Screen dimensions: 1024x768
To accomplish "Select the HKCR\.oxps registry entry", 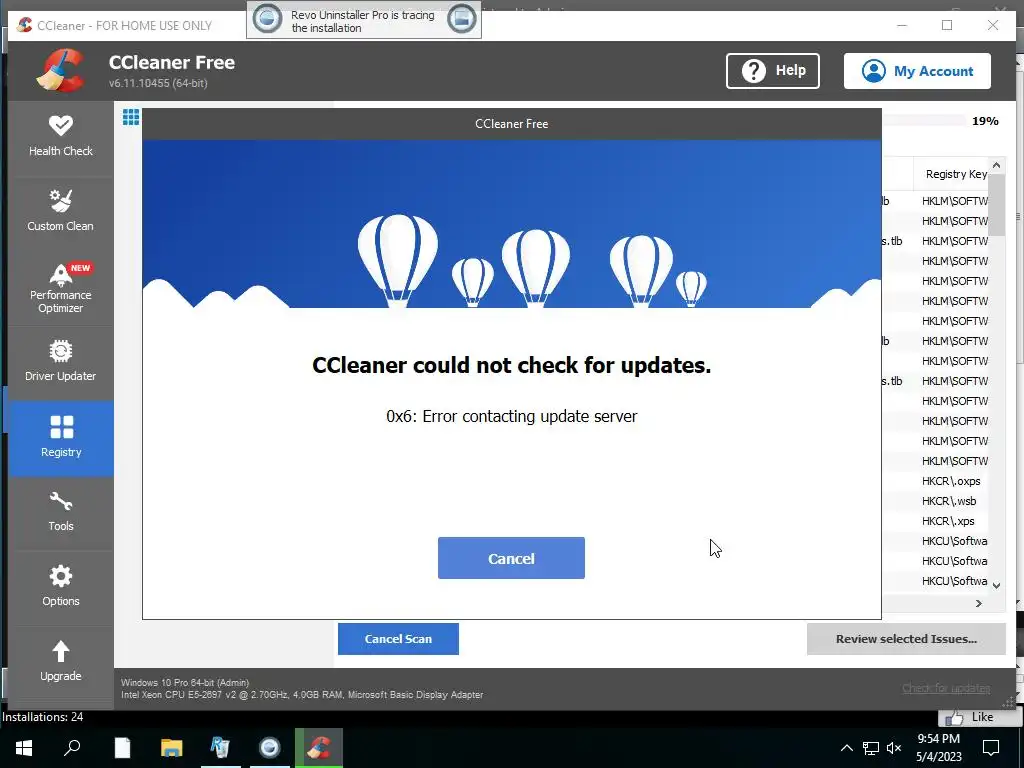I will tap(951, 481).
